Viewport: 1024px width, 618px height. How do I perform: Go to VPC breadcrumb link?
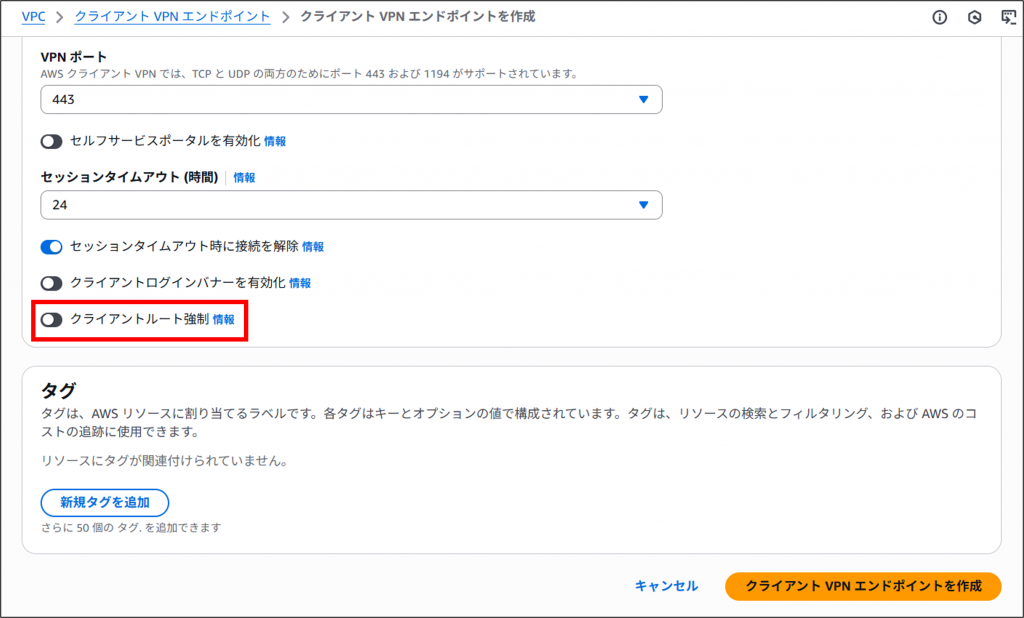[33, 17]
